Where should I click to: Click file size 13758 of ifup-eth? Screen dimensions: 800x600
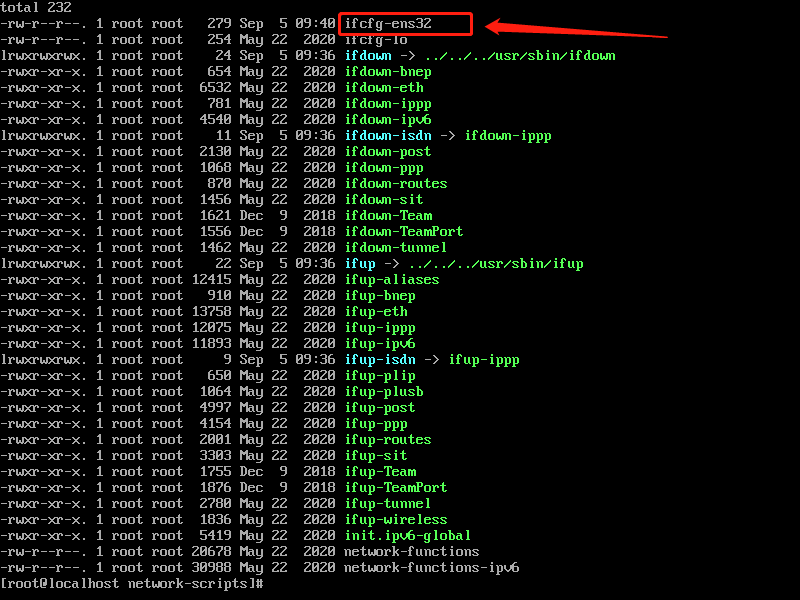[x=211, y=312]
